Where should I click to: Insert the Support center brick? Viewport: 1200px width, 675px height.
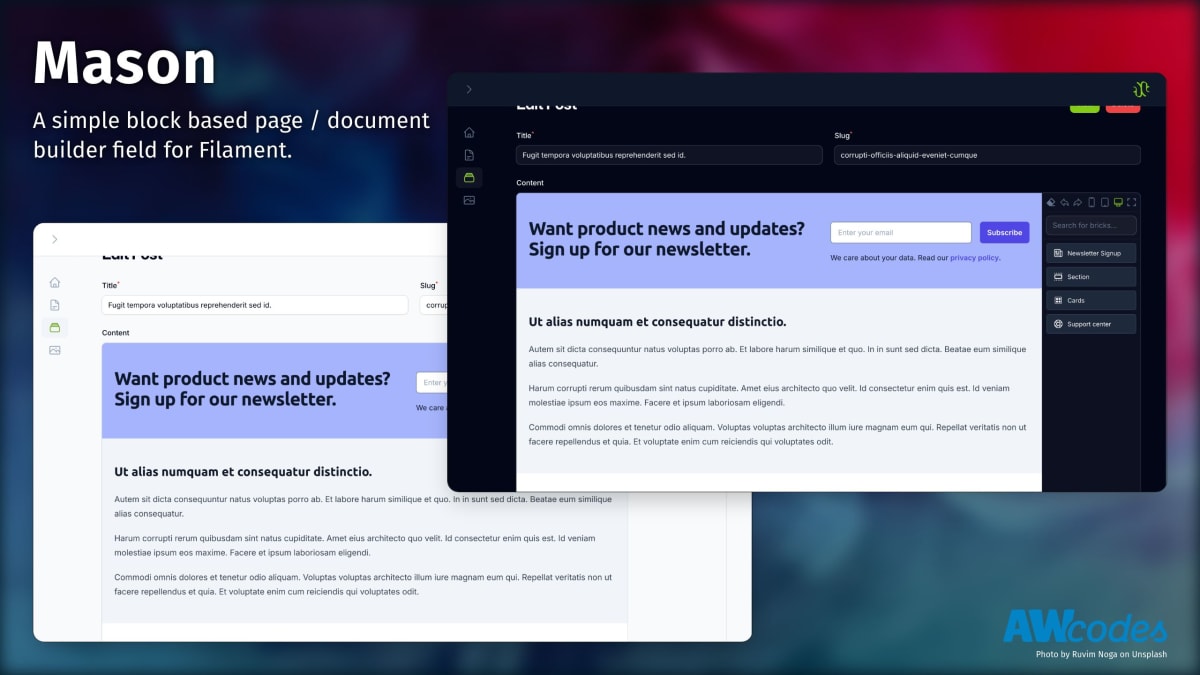(x=1091, y=324)
